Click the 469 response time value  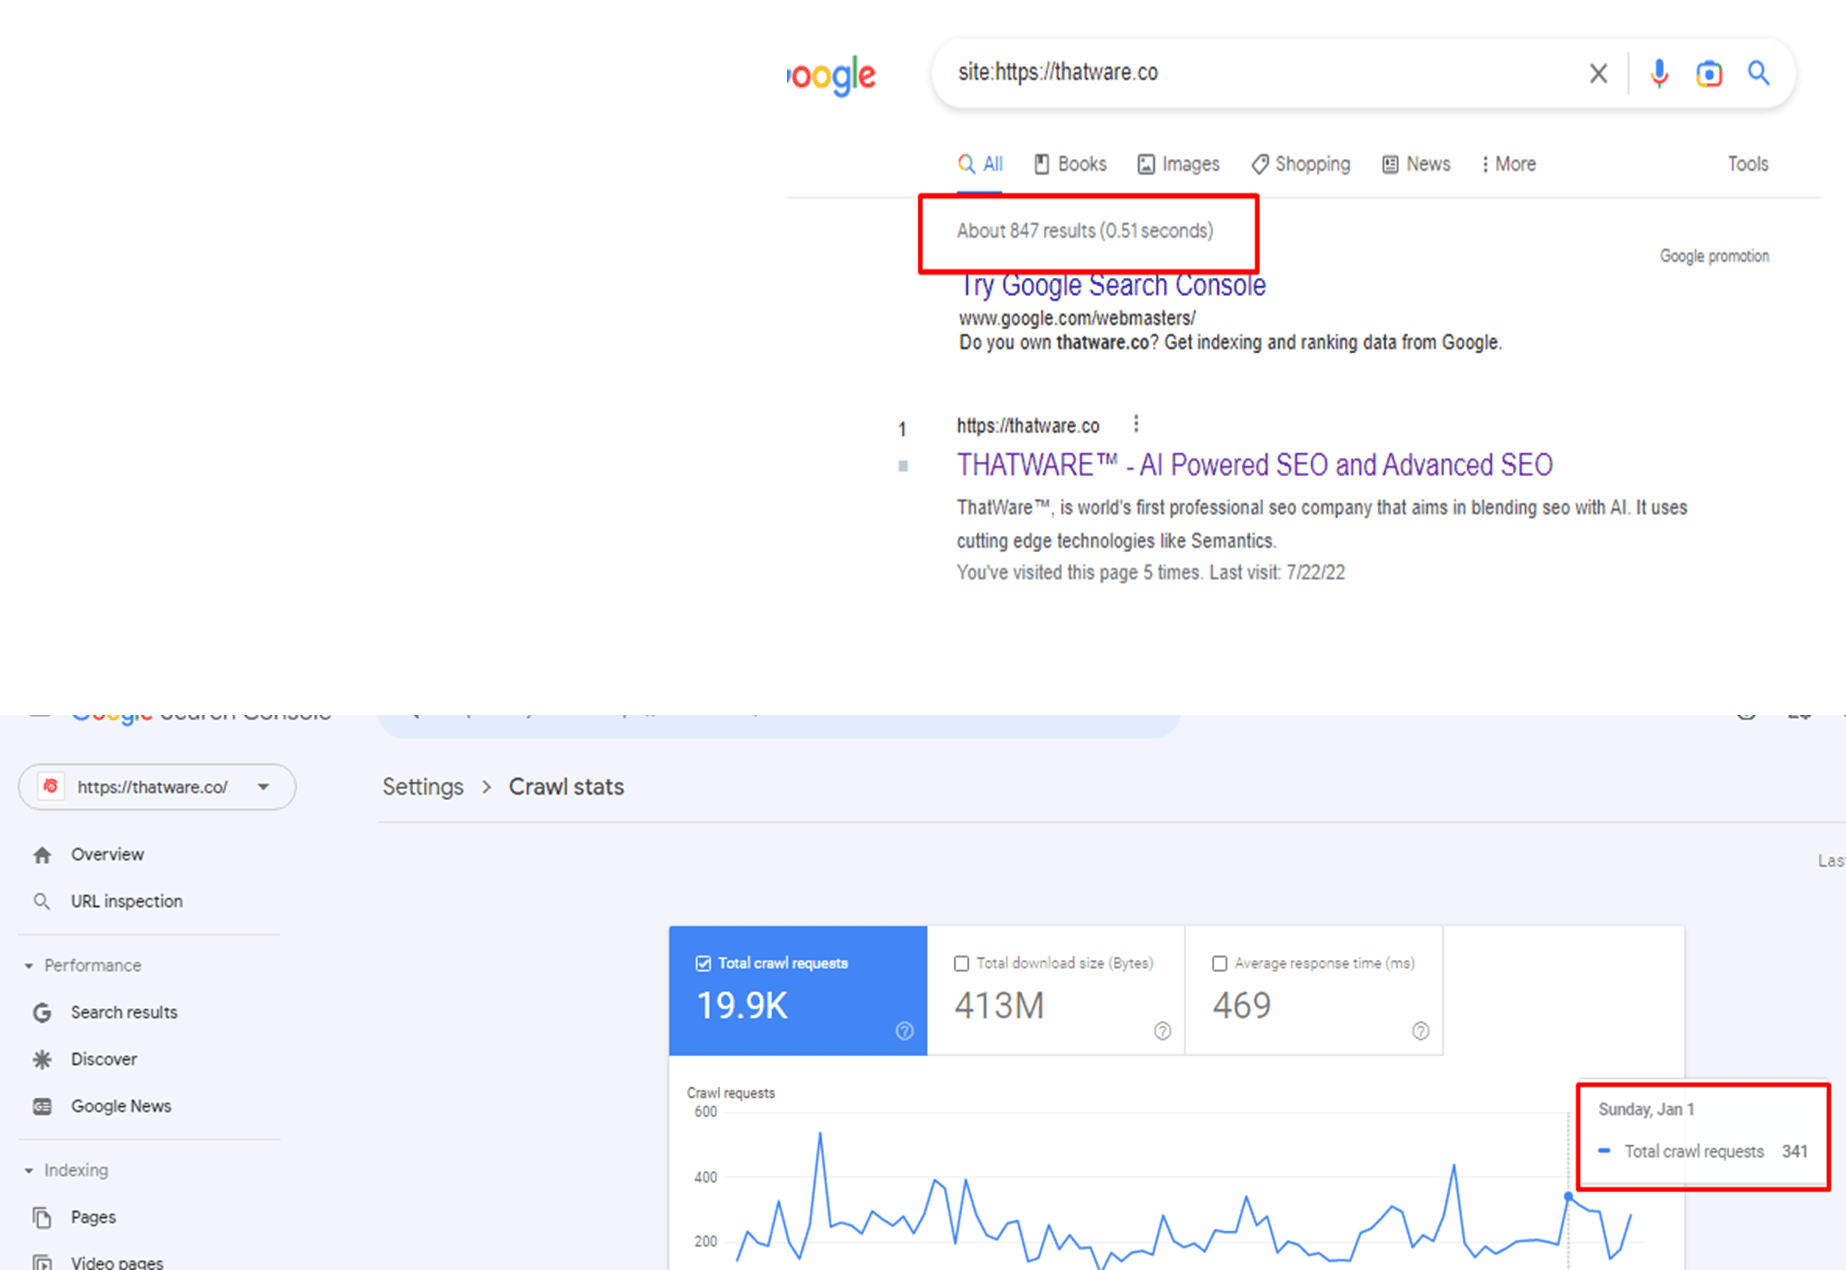[1241, 1006]
